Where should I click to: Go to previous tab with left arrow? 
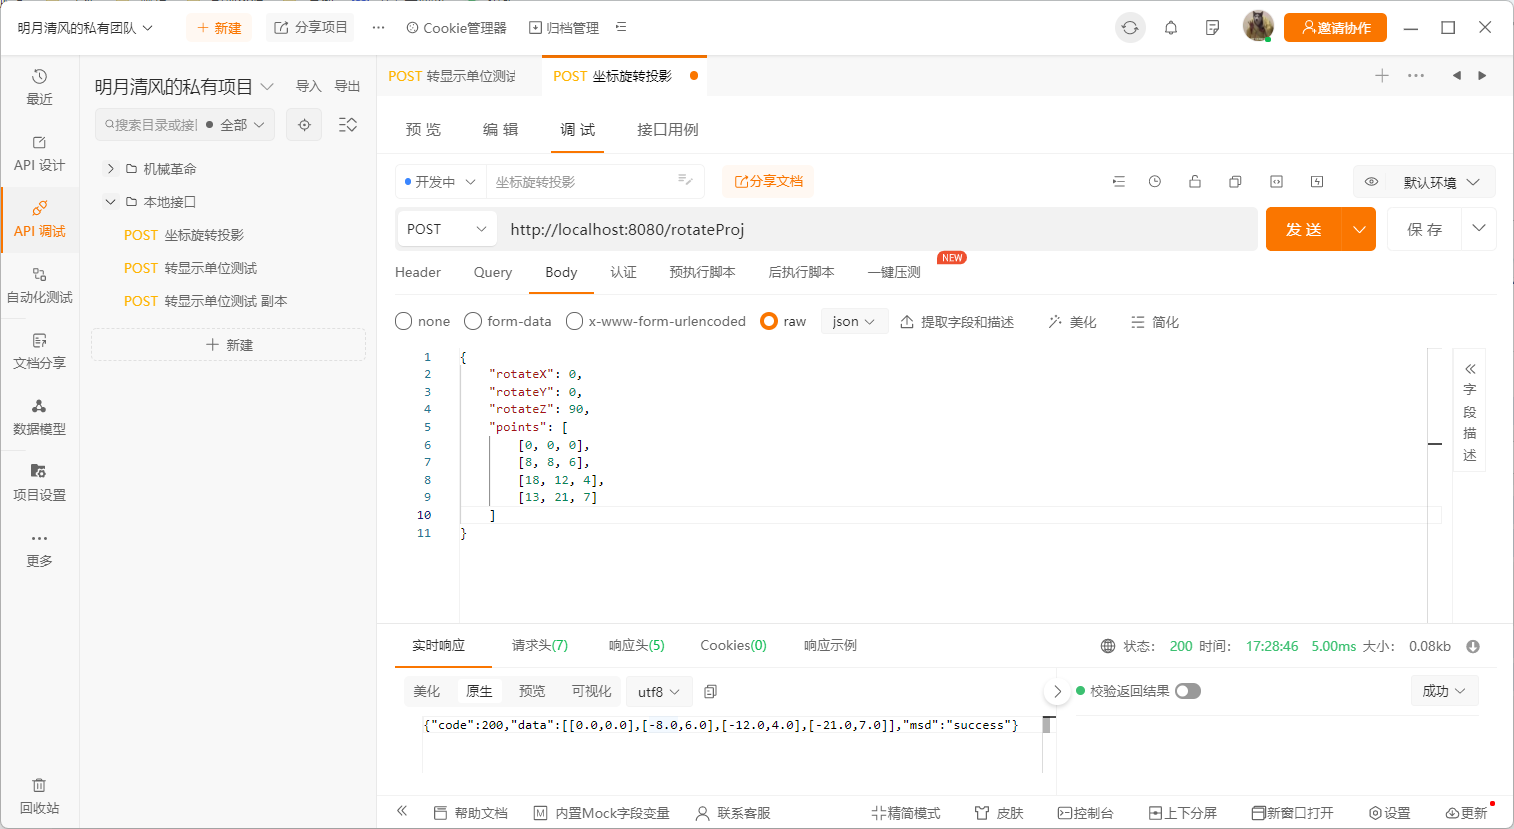[x=1456, y=76]
